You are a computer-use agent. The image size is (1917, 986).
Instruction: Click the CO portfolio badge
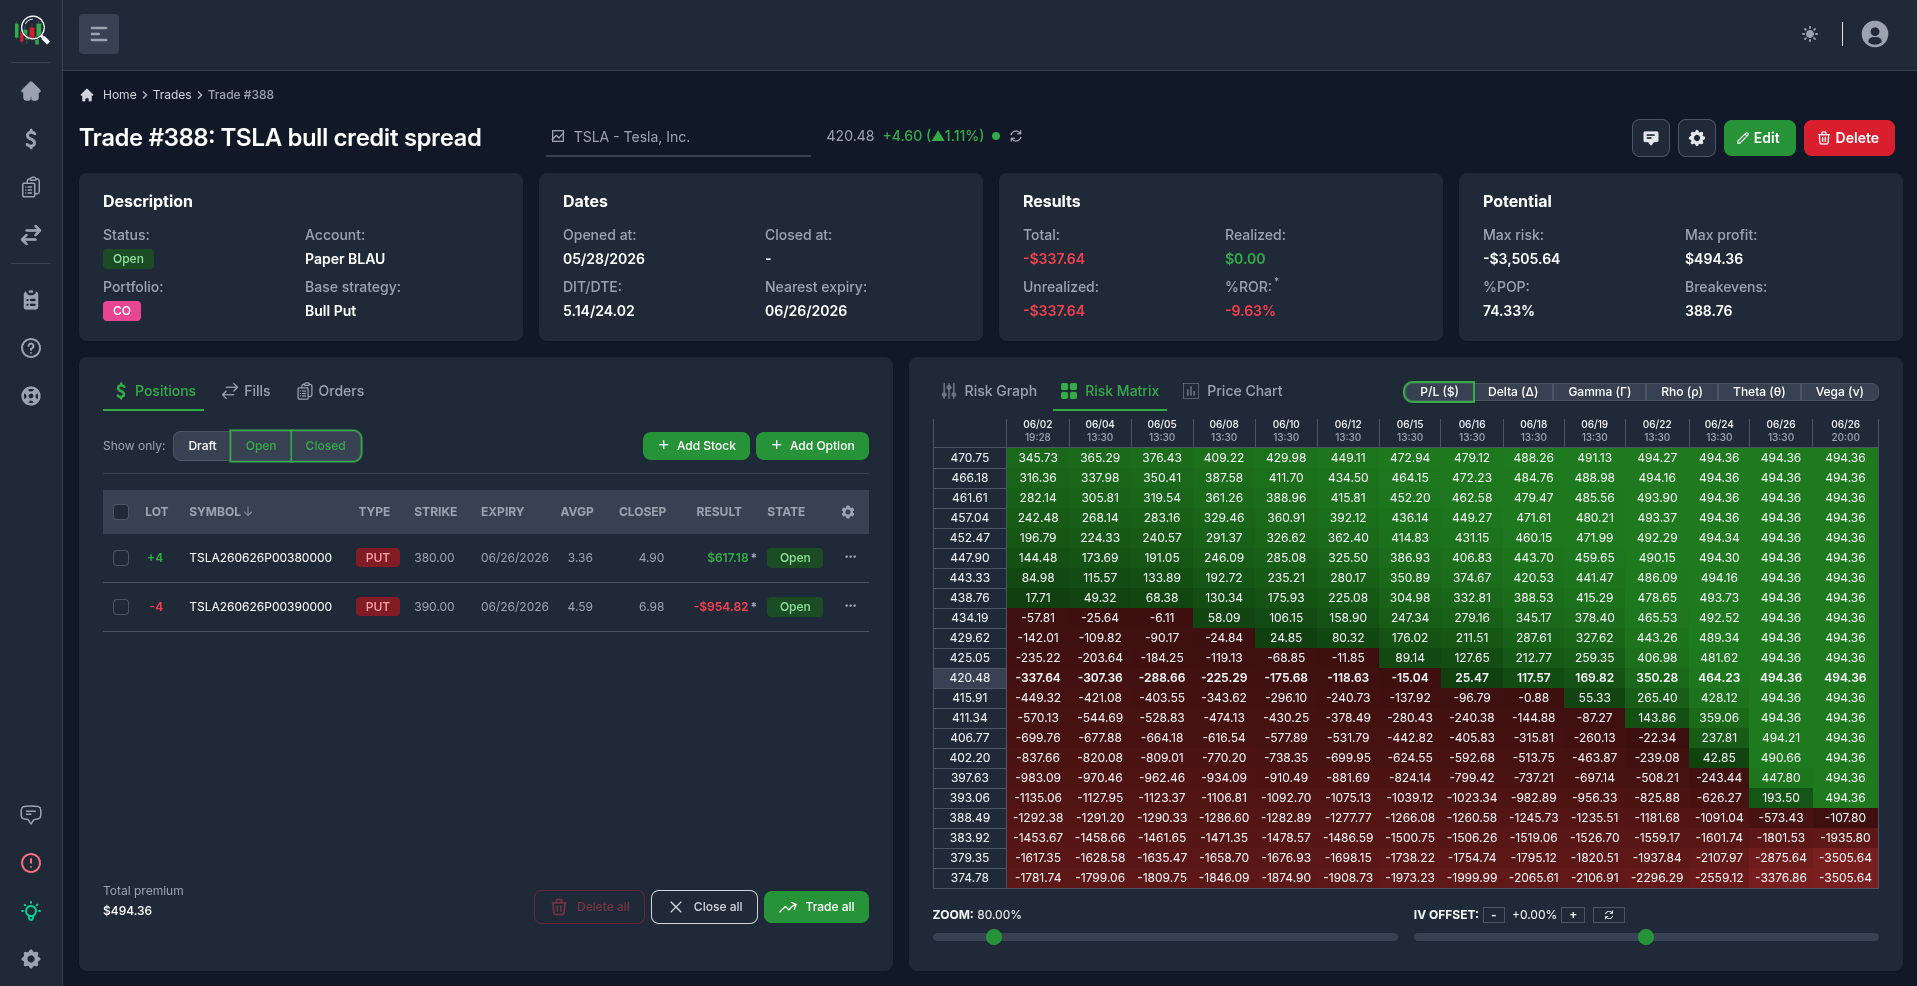click(122, 311)
